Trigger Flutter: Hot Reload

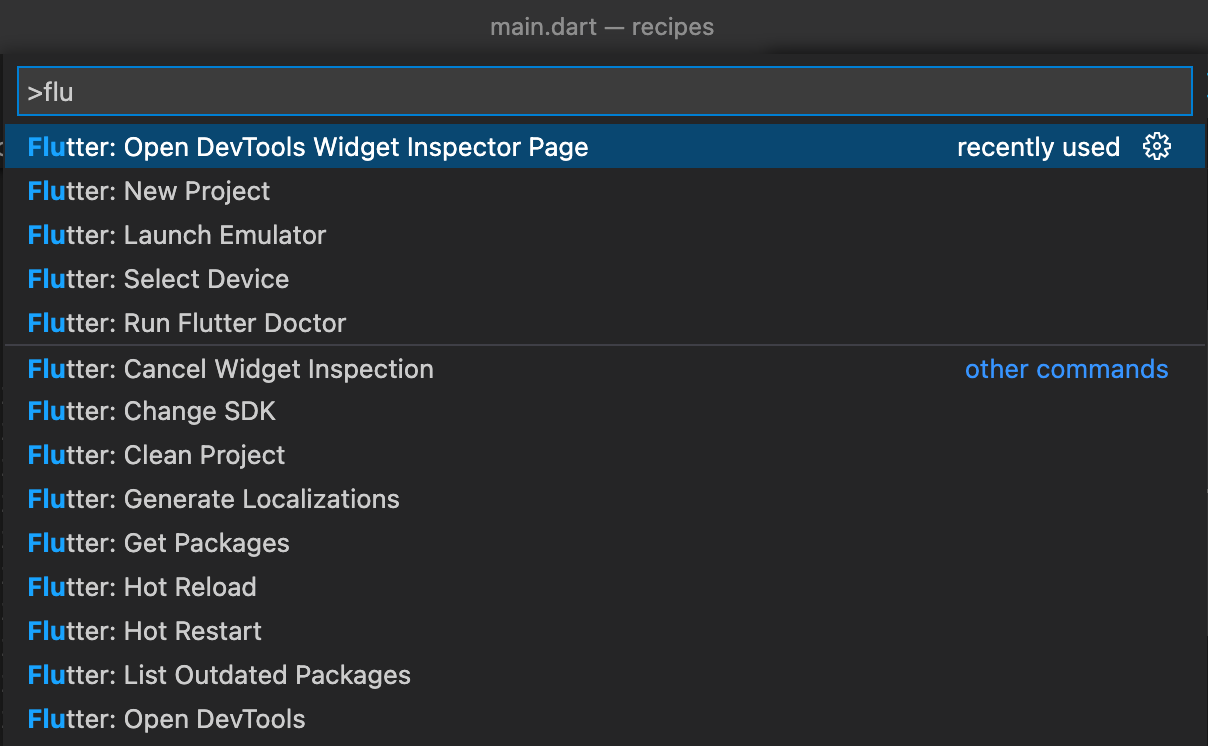(x=604, y=587)
